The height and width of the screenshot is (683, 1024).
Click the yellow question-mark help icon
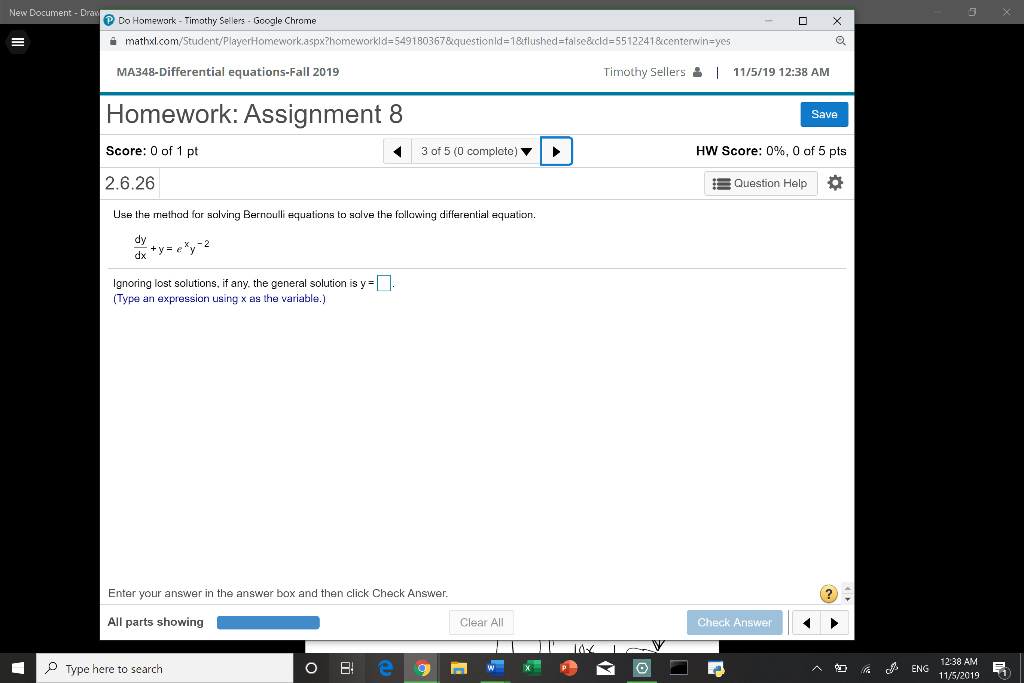[828, 594]
